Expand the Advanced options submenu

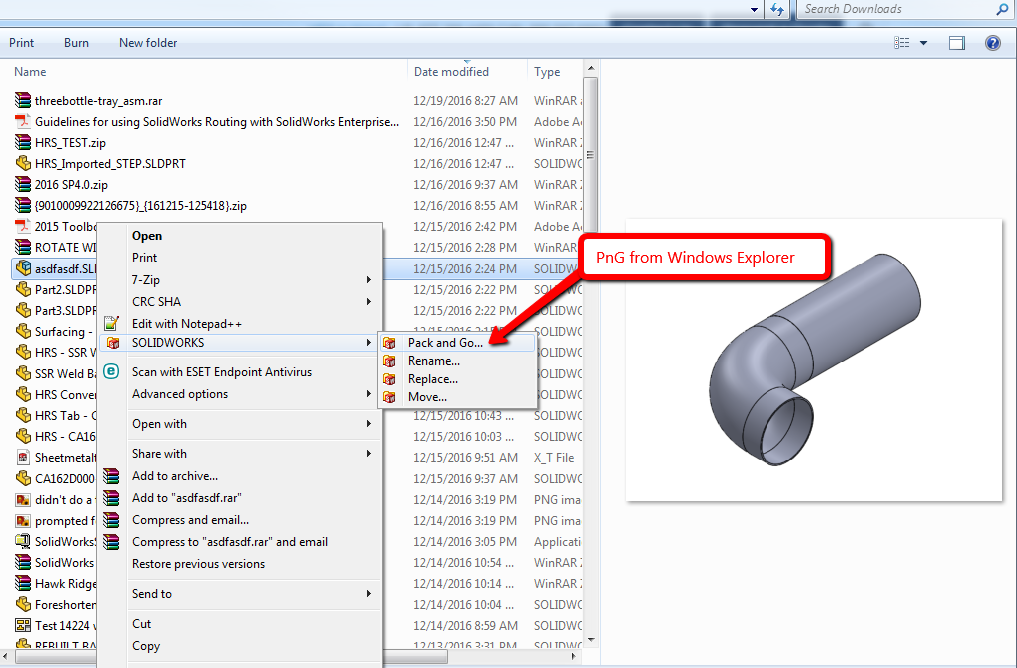tap(368, 394)
